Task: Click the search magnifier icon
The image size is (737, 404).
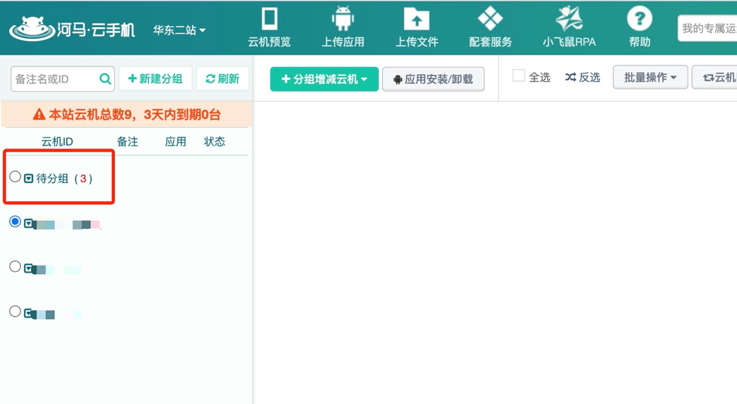Action: tap(105, 79)
